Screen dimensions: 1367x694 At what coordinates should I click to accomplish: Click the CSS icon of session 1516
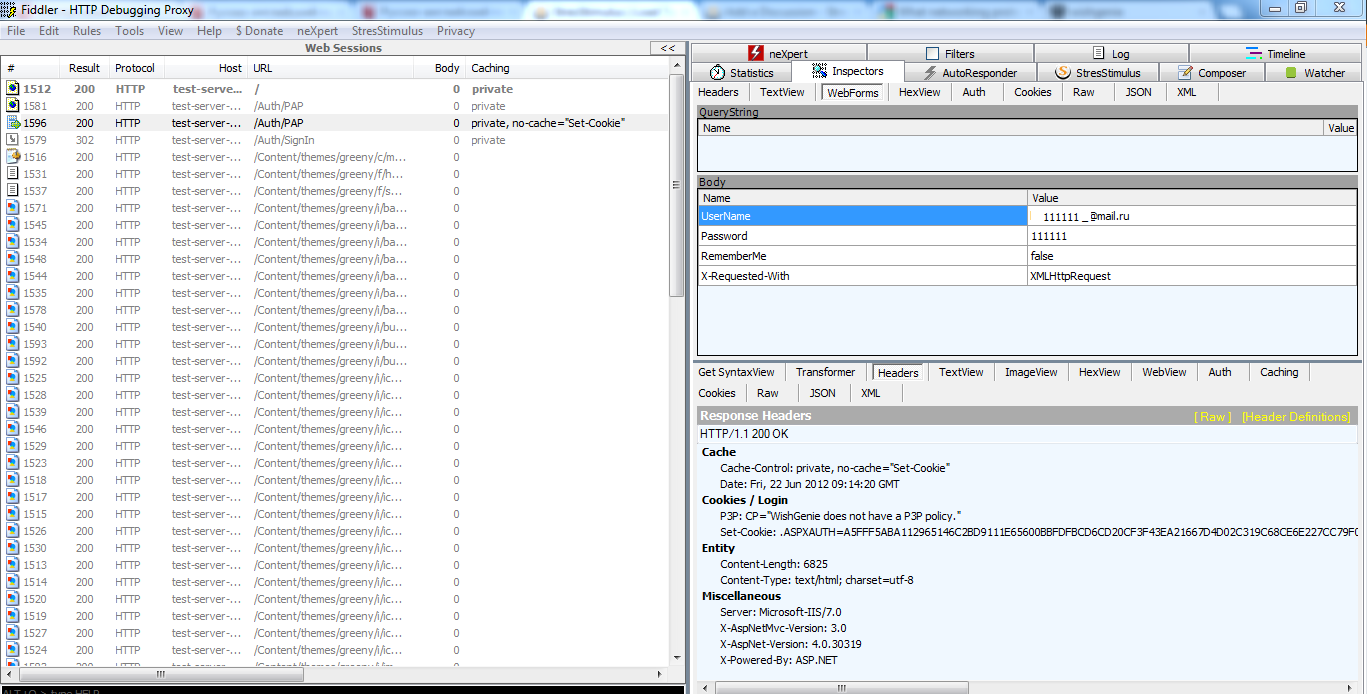13,157
